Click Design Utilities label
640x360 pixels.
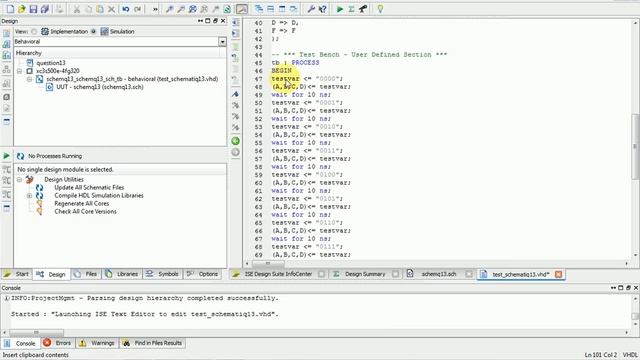(x=64, y=180)
